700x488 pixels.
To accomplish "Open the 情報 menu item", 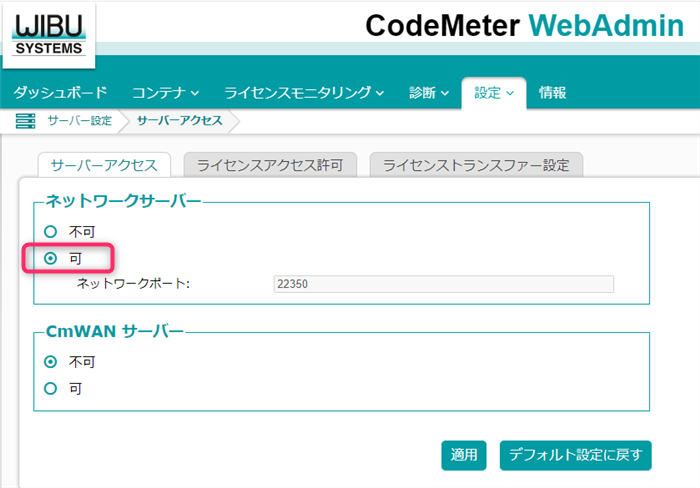I will point(552,93).
